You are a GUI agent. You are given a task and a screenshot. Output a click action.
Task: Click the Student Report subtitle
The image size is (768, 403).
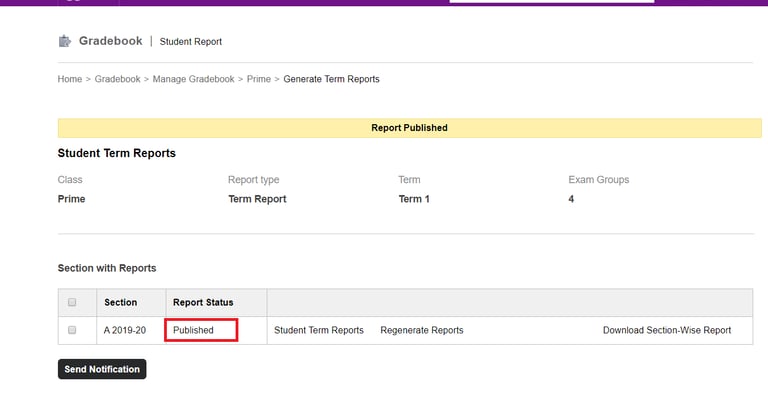point(191,42)
